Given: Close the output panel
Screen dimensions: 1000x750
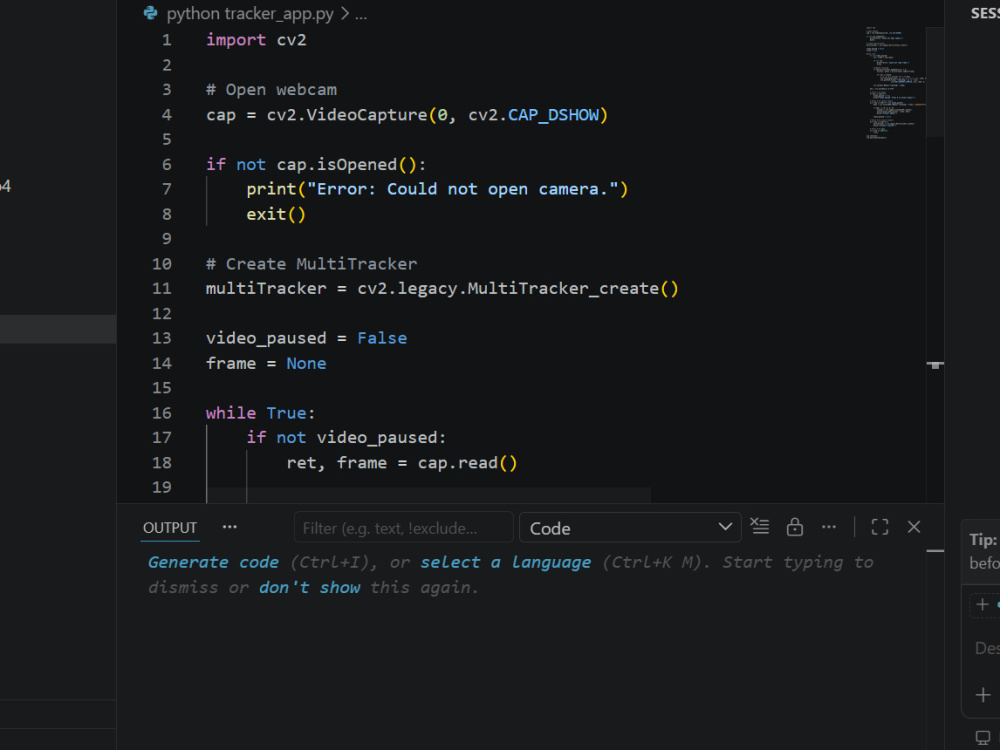Looking at the screenshot, I should click(x=914, y=527).
